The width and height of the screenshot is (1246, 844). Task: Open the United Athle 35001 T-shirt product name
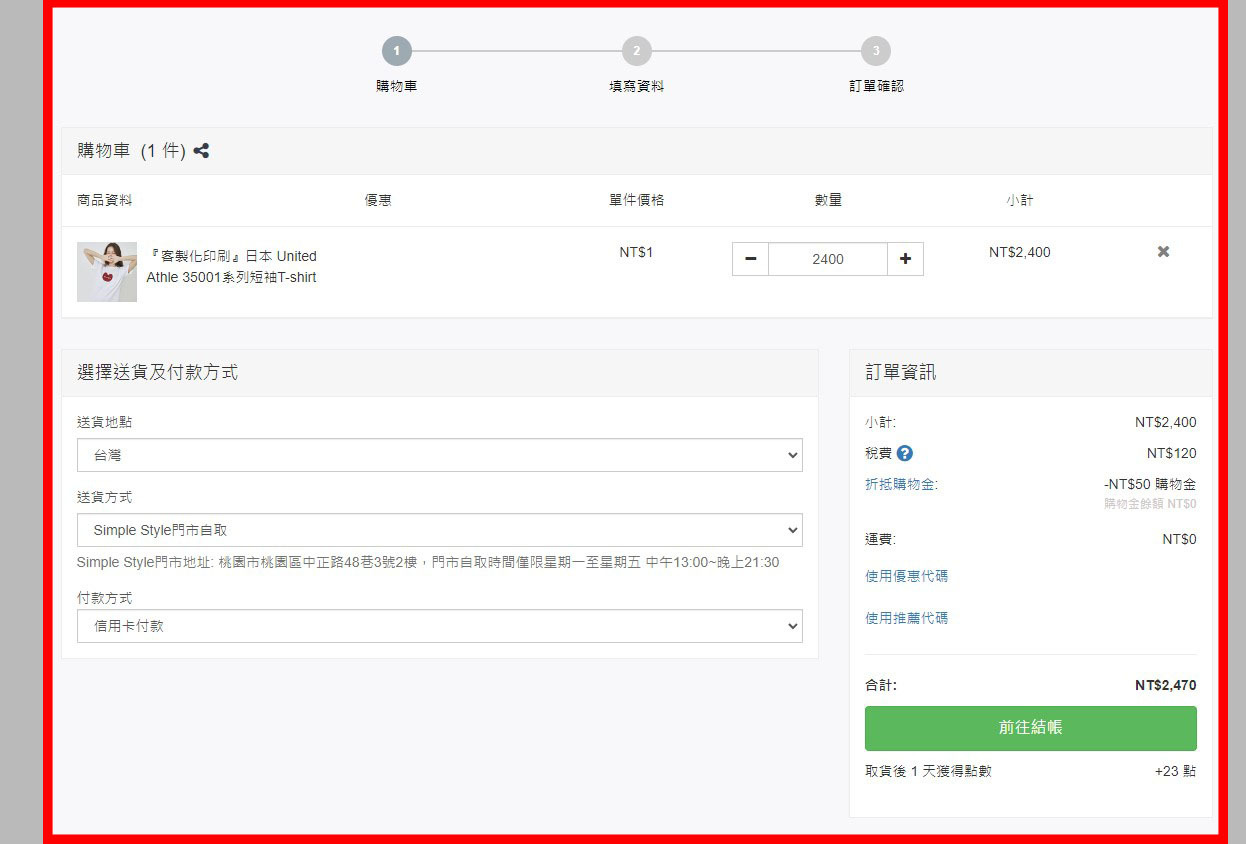pyautogui.click(x=231, y=267)
